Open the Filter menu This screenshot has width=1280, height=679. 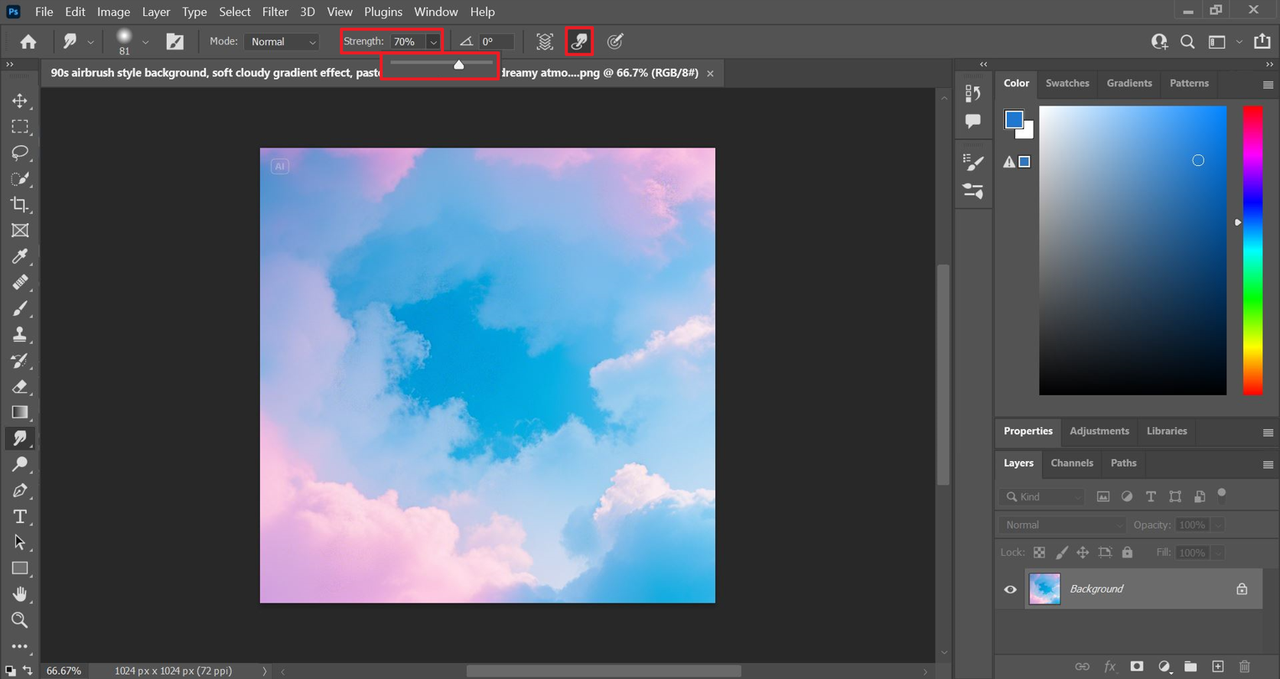click(x=275, y=12)
